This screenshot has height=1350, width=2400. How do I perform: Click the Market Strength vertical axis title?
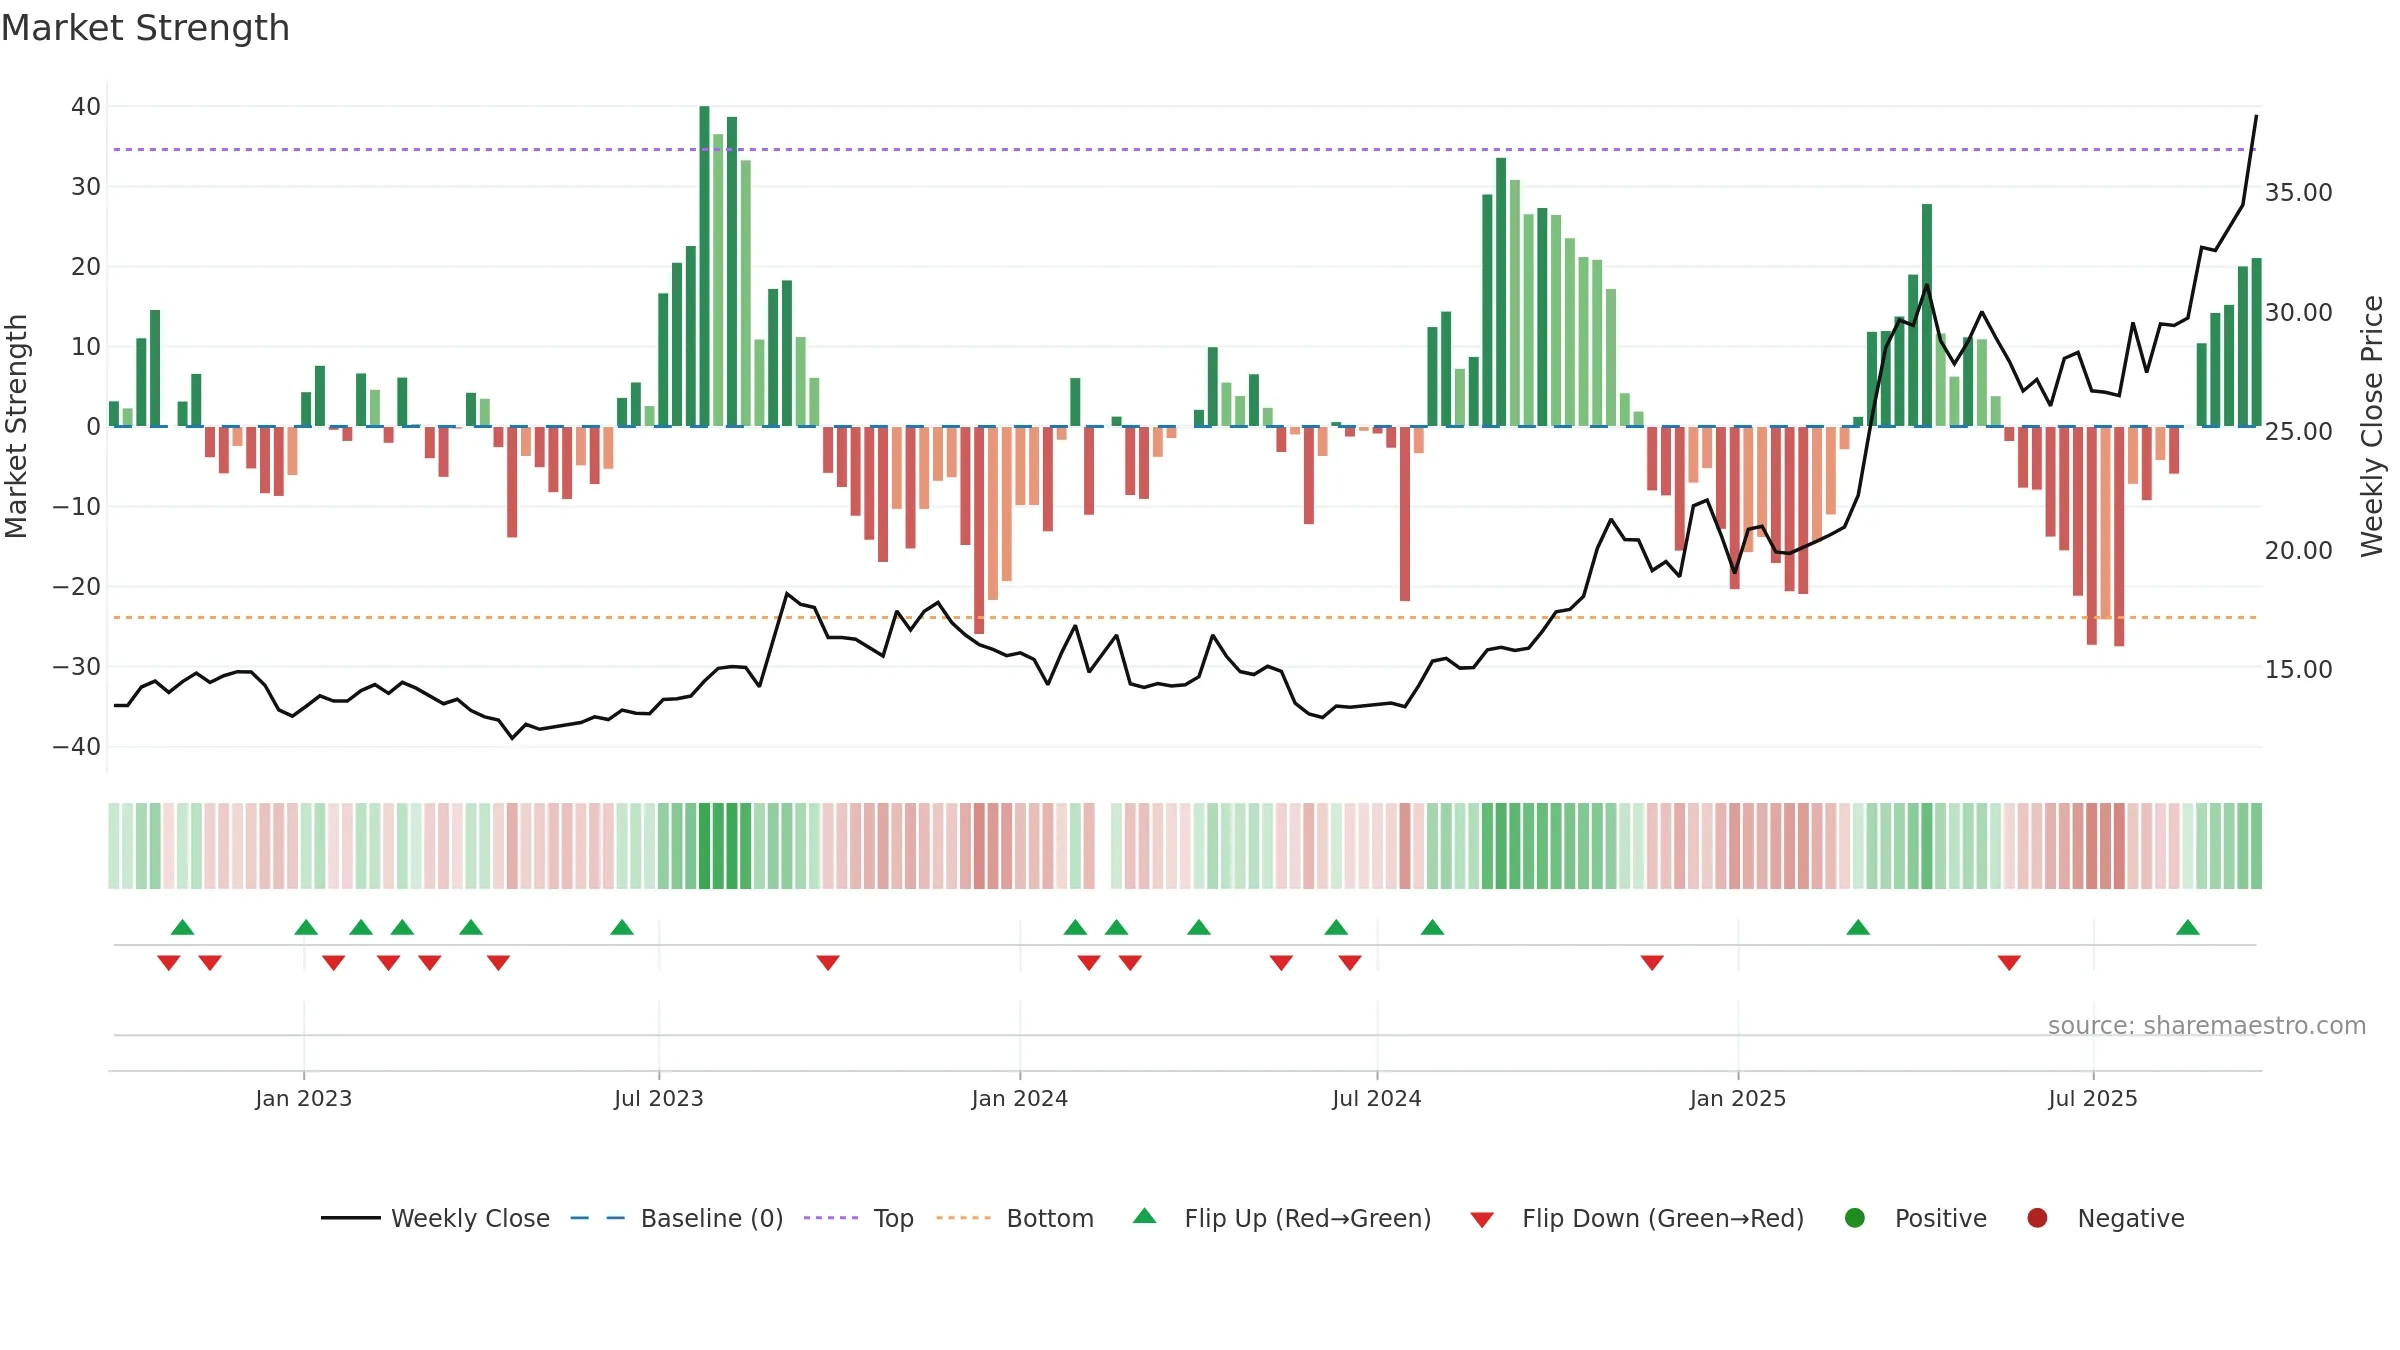[x=17, y=427]
